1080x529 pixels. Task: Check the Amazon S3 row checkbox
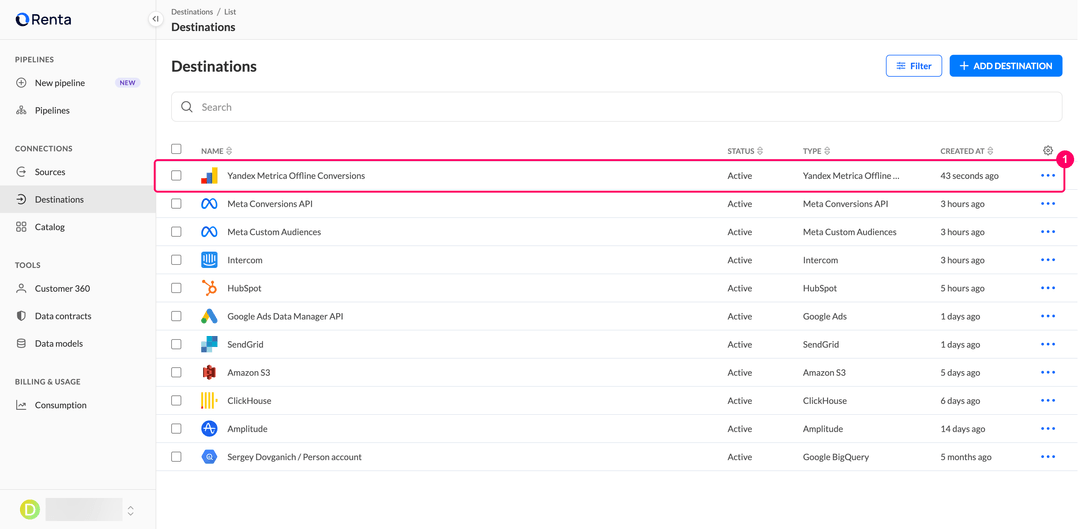176,372
